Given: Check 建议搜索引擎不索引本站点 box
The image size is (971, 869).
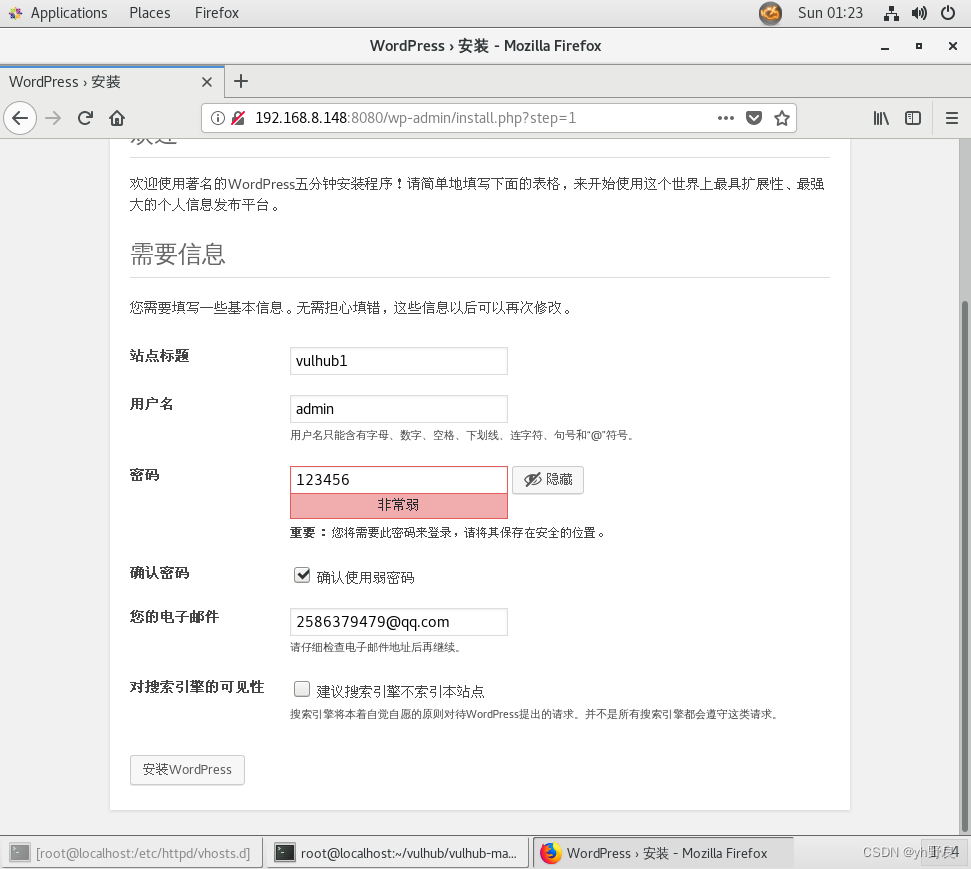Looking at the screenshot, I should (302, 689).
